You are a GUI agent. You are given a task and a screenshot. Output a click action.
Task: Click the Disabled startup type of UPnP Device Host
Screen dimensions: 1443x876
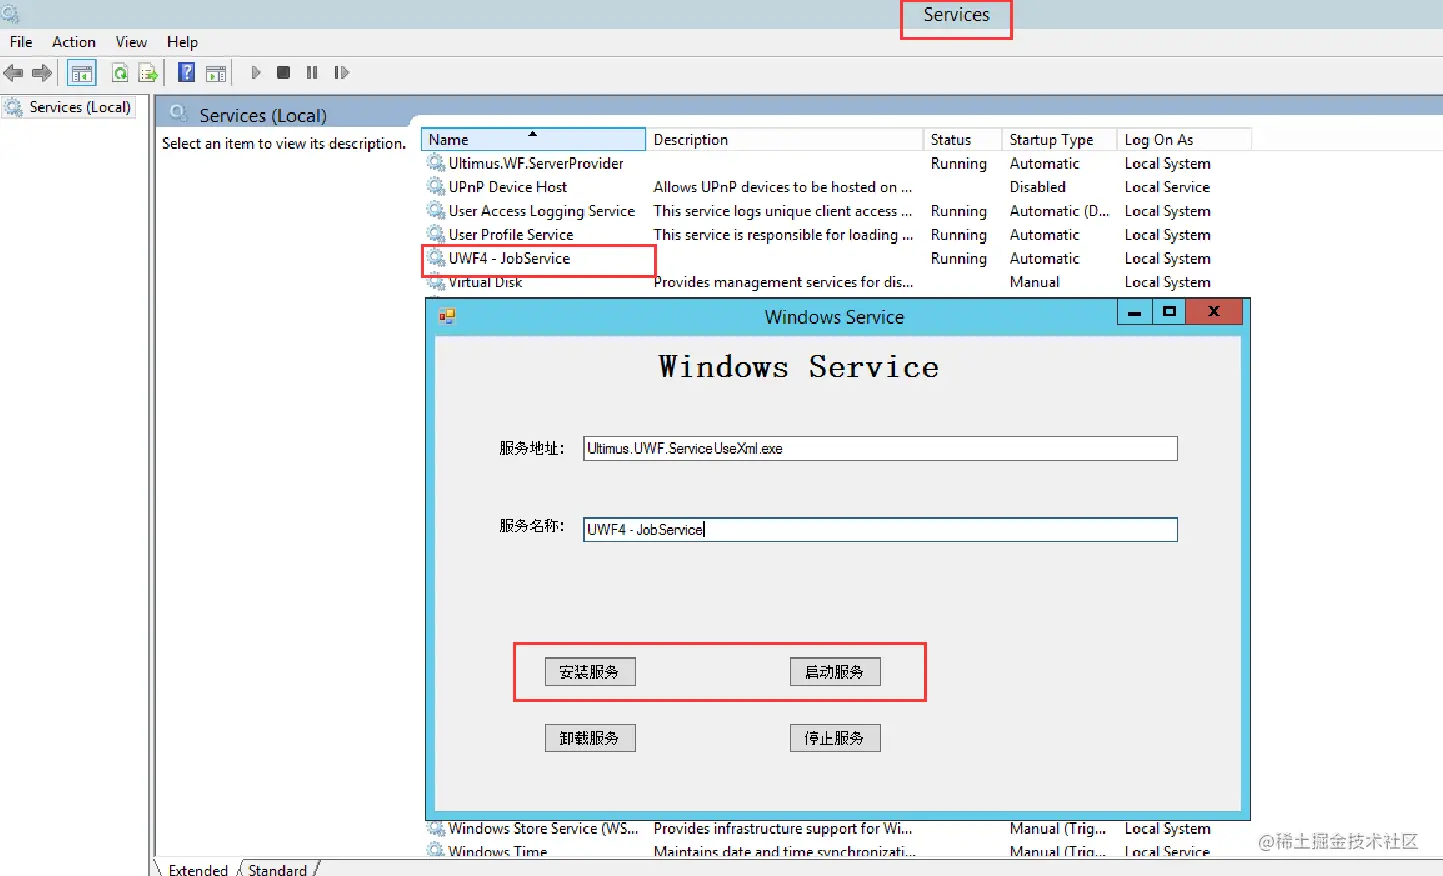(x=1038, y=187)
